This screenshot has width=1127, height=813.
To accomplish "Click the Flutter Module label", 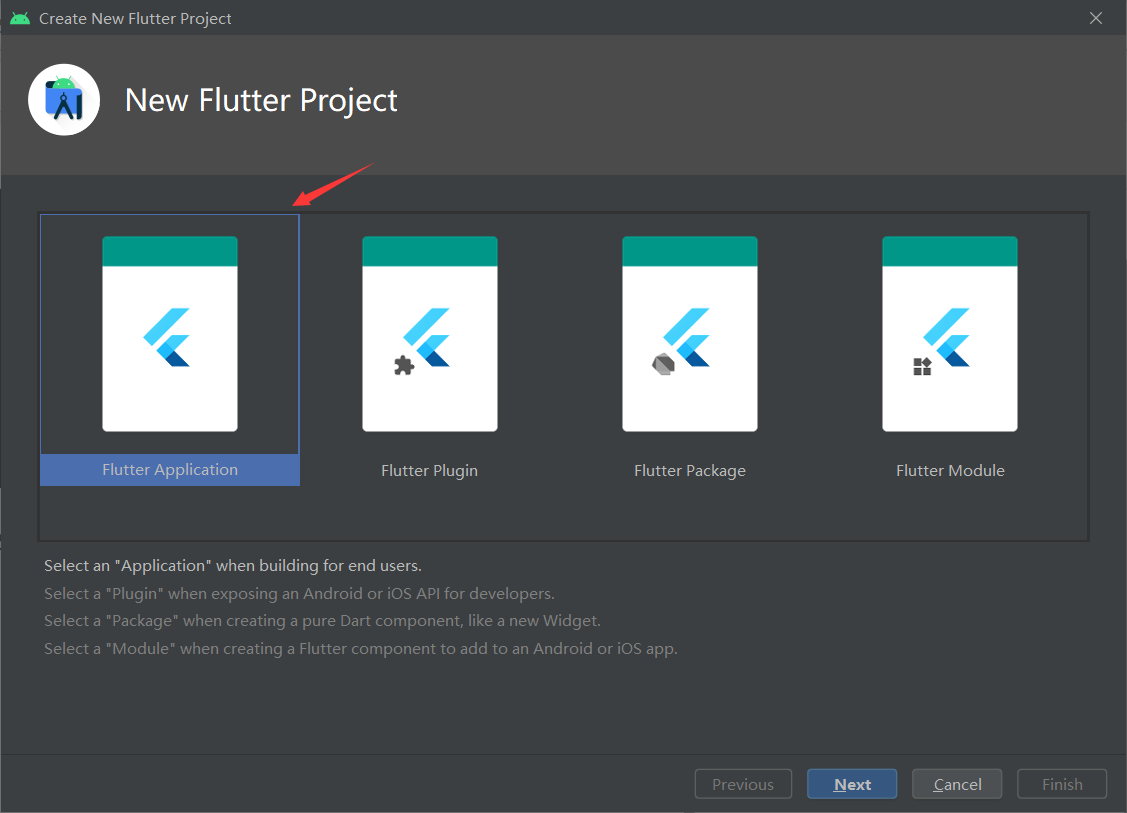I will (950, 471).
